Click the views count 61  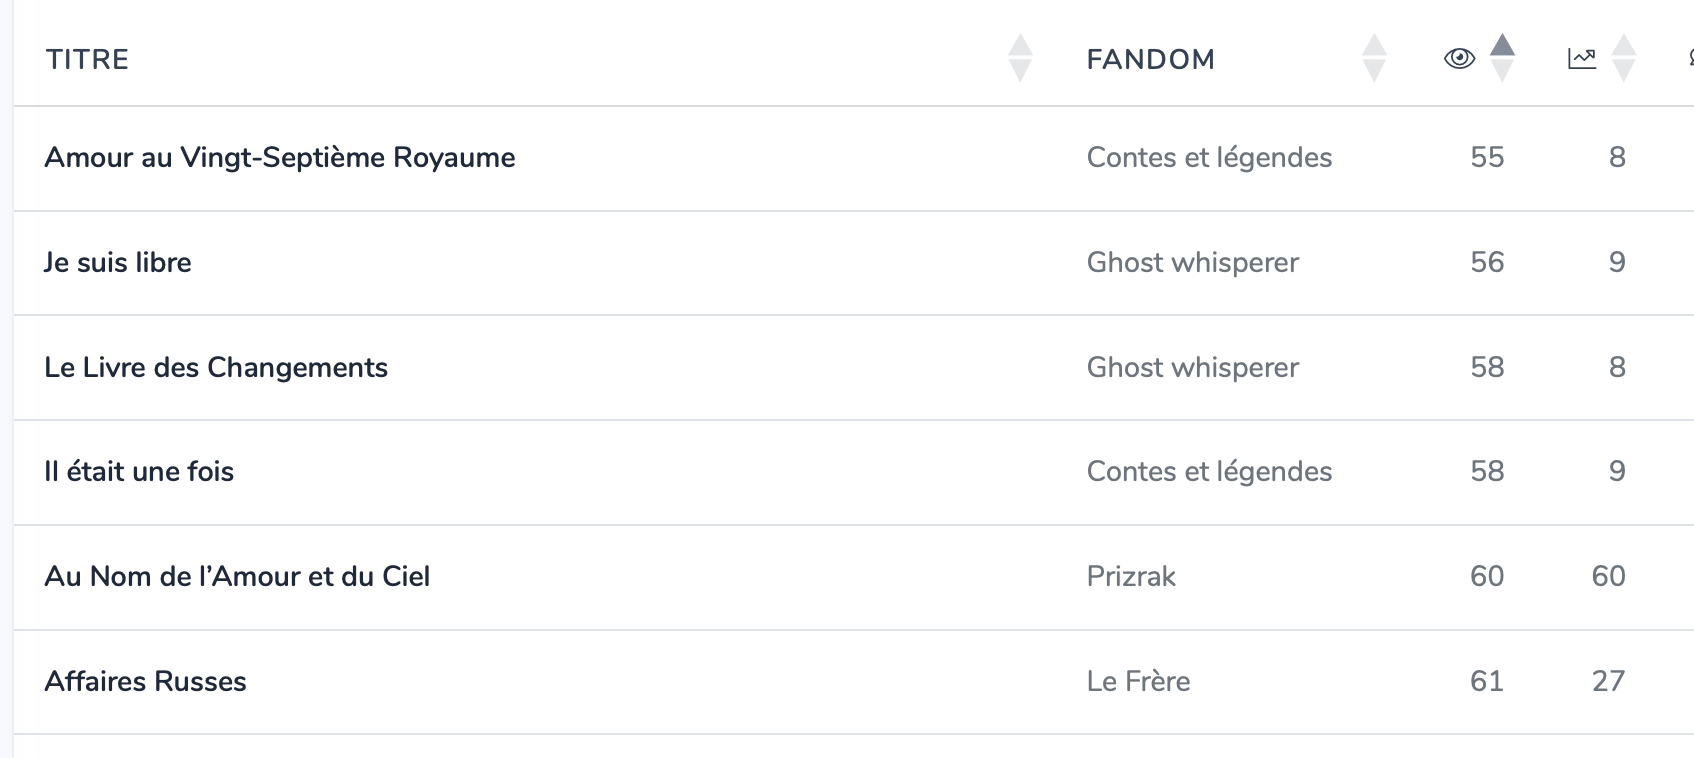point(1487,682)
